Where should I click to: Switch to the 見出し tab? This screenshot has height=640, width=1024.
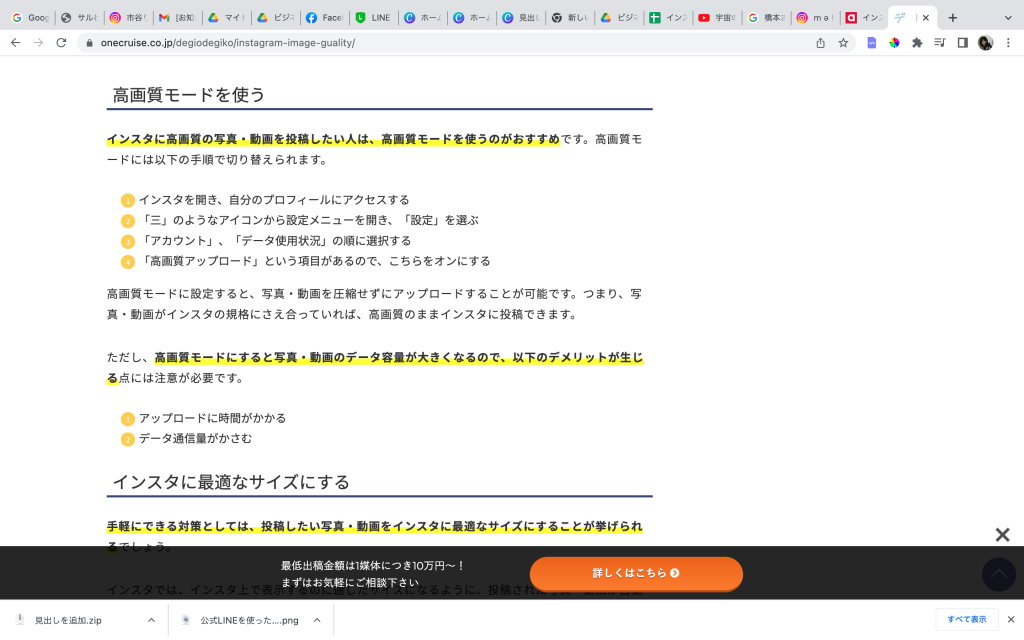(x=520, y=18)
